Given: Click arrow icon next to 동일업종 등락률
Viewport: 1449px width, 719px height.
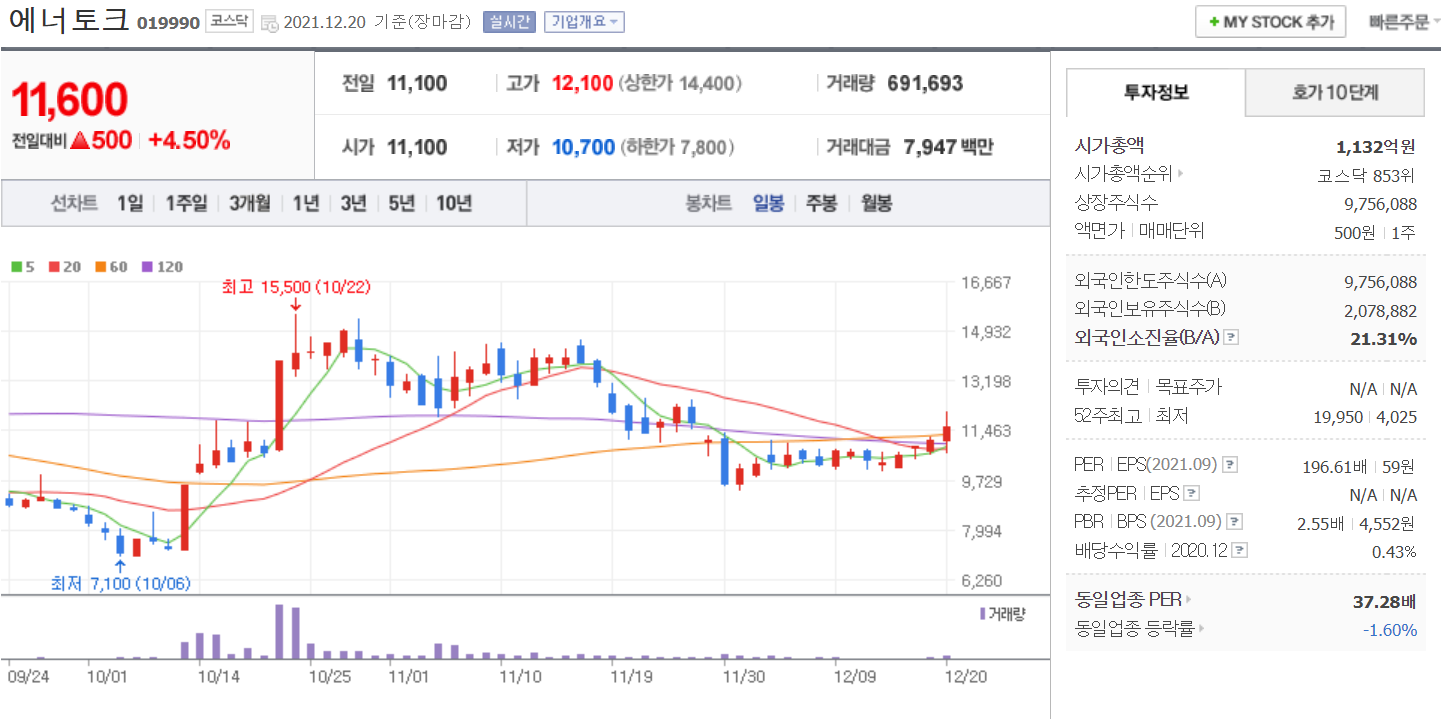Looking at the screenshot, I should tap(1201, 629).
